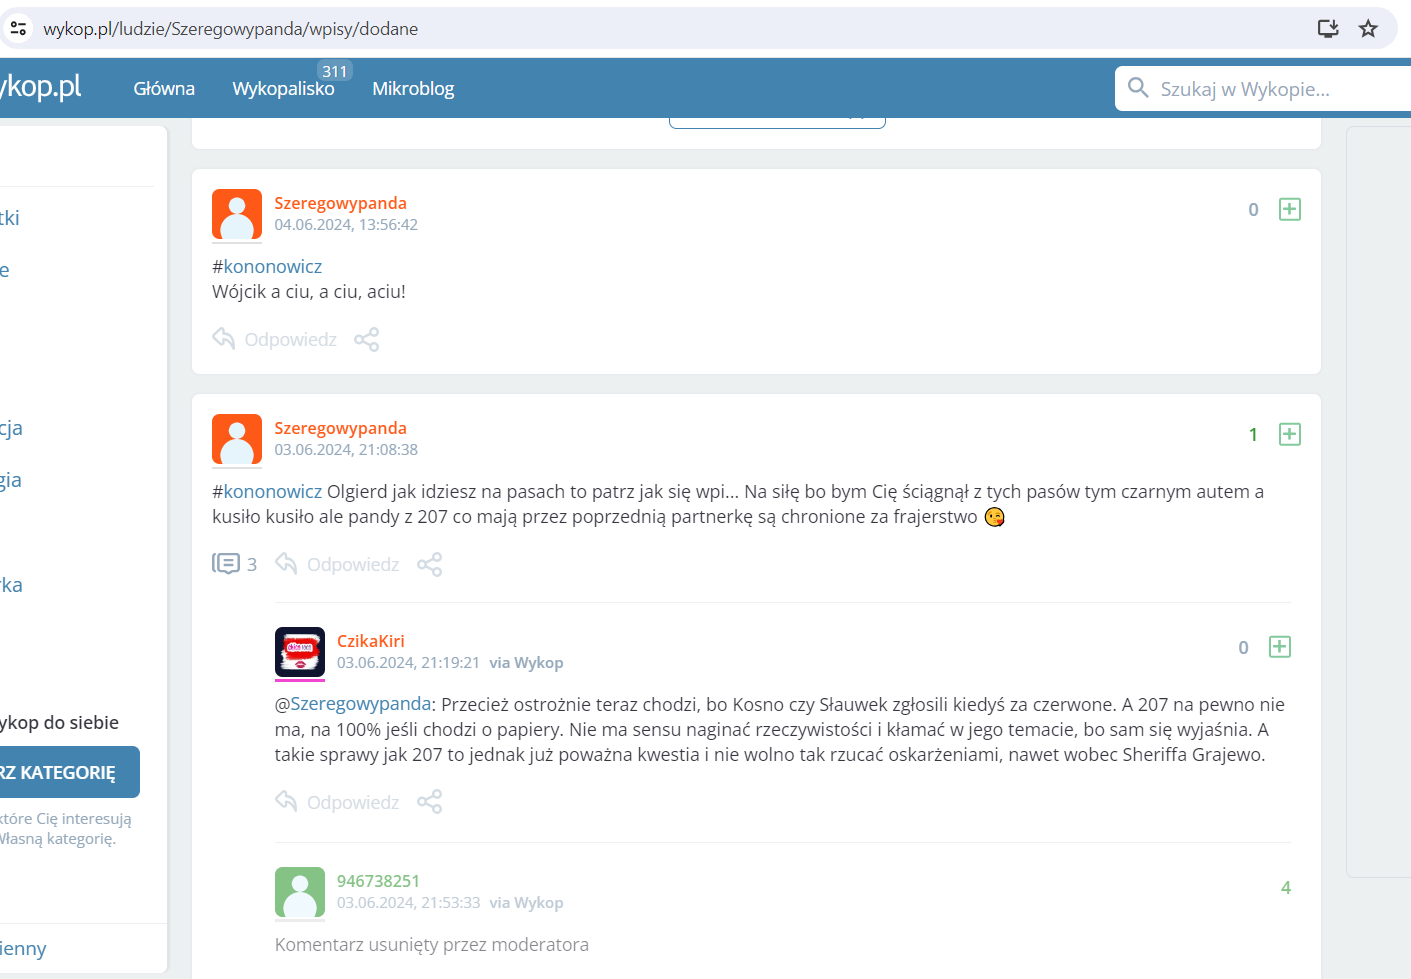The height and width of the screenshot is (979, 1411).
Task: Click the site info icon in address bar
Action: point(18,28)
